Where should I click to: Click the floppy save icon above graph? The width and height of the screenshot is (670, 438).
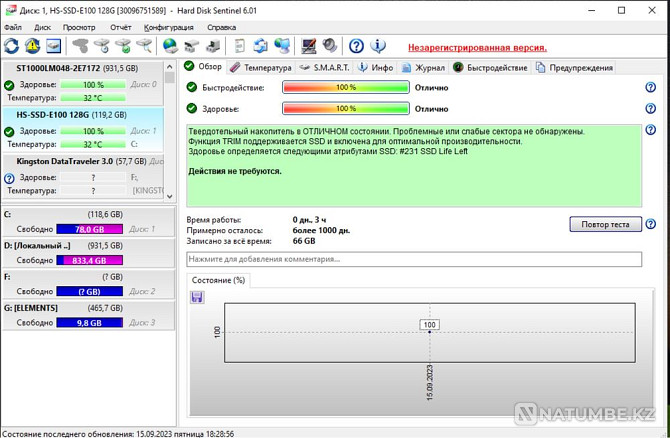197,297
